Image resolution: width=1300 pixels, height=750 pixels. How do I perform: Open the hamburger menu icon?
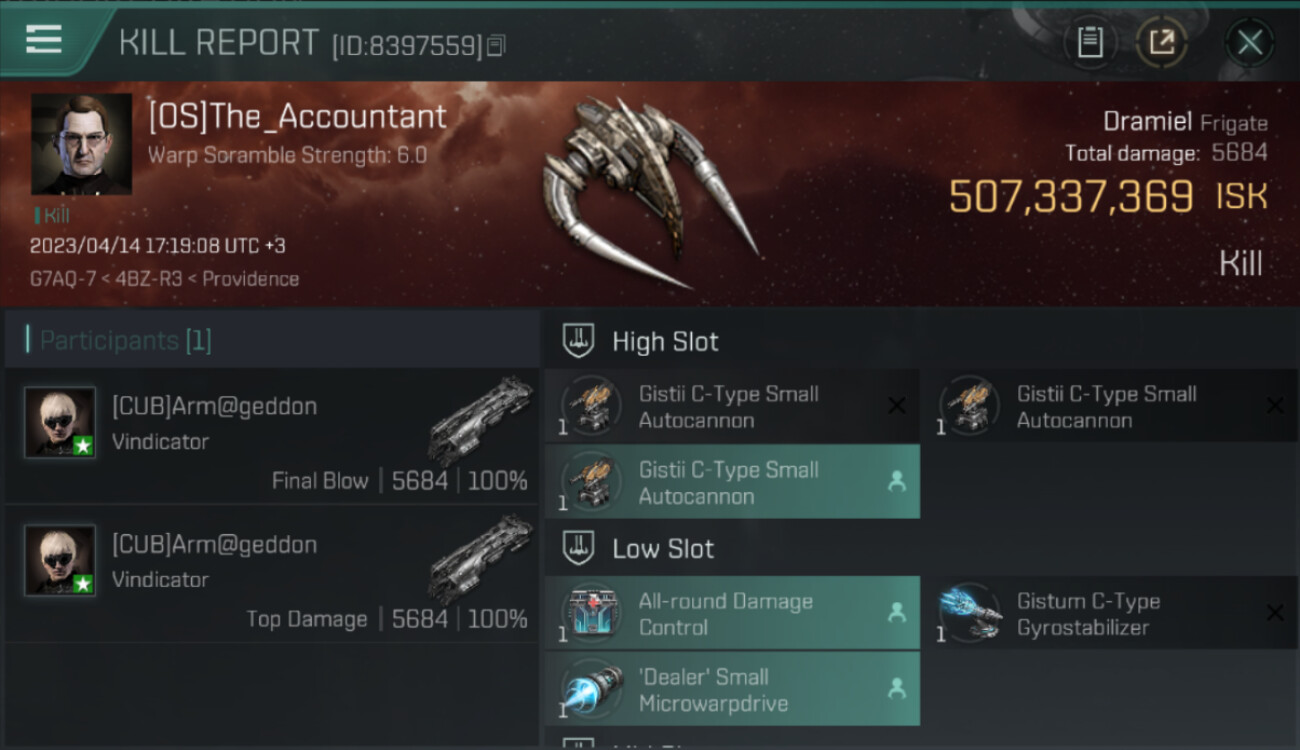point(44,41)
